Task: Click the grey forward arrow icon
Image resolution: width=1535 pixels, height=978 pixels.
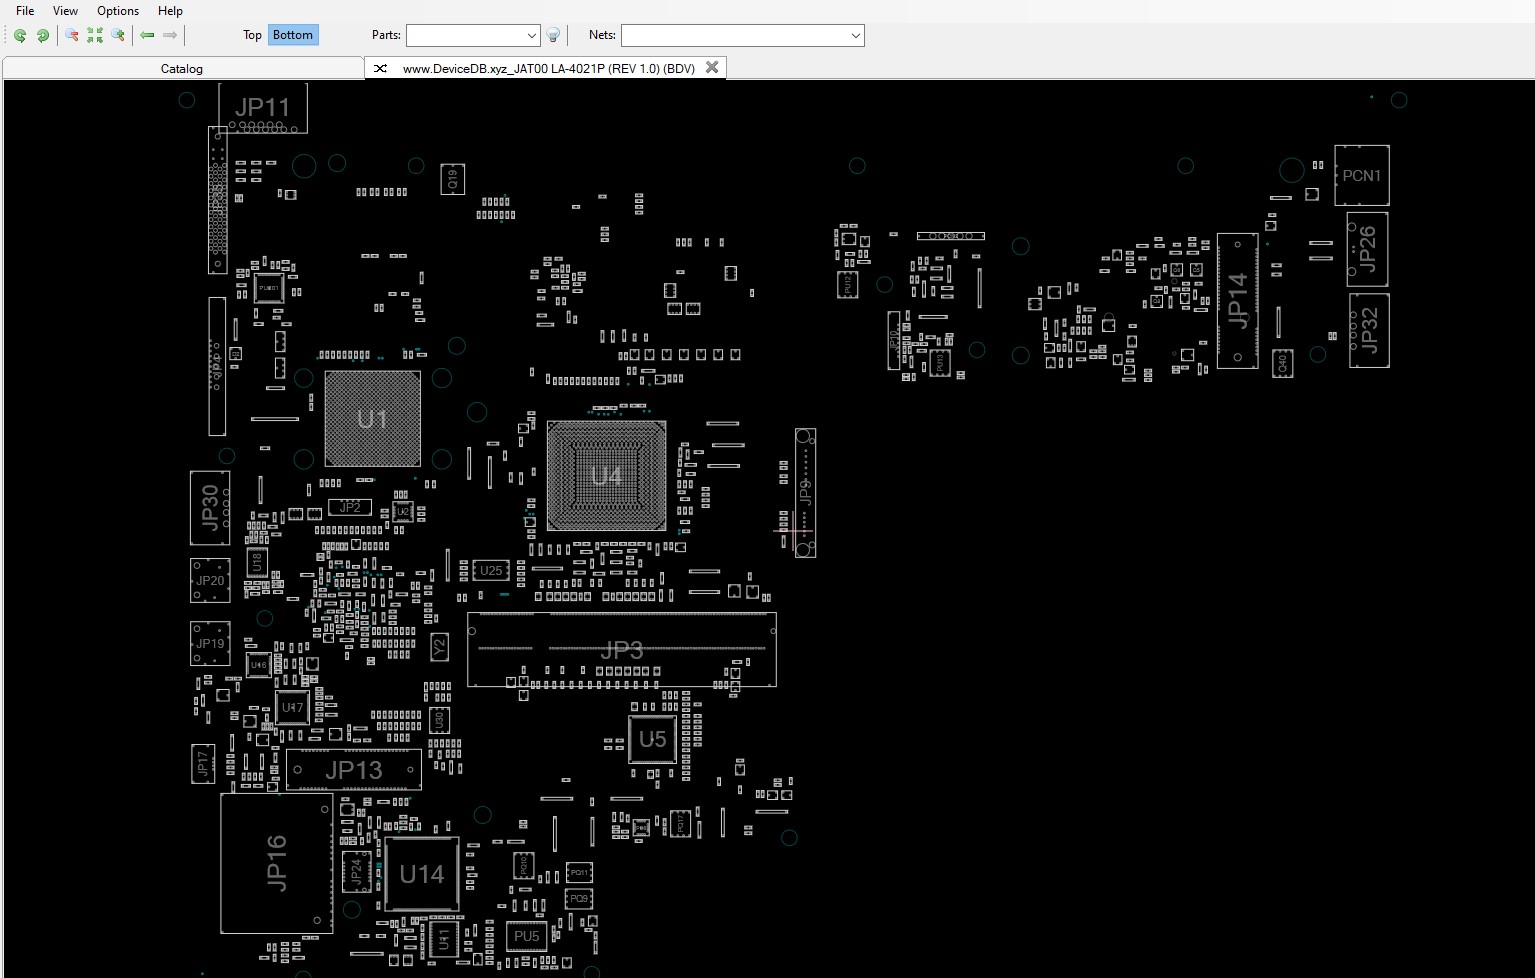Action: coord(170,35)
